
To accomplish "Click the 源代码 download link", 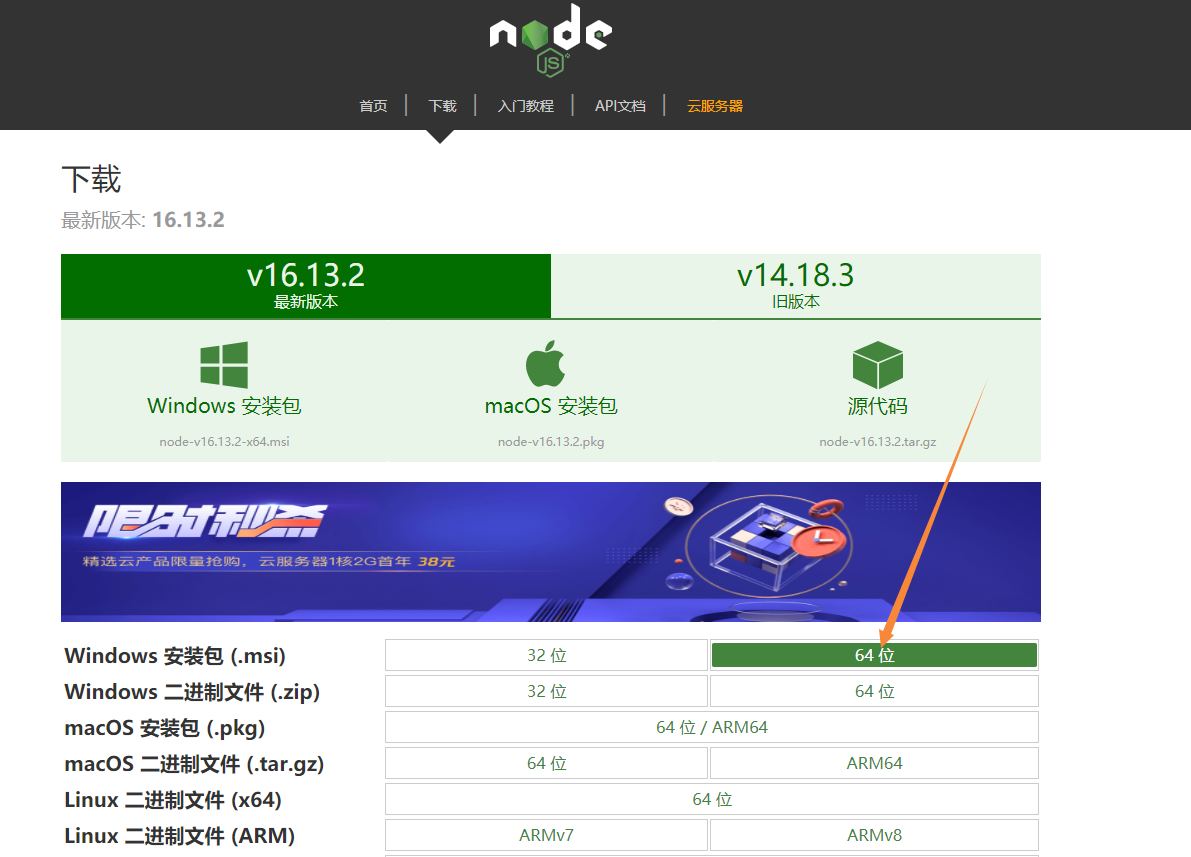I will click(x=877, y=406).
